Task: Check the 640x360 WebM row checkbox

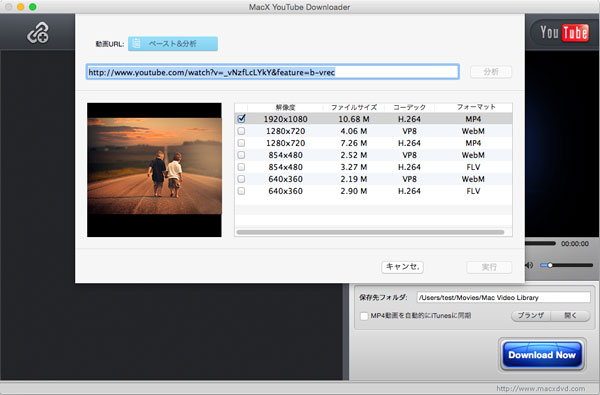Action: (x=241, y=179)
